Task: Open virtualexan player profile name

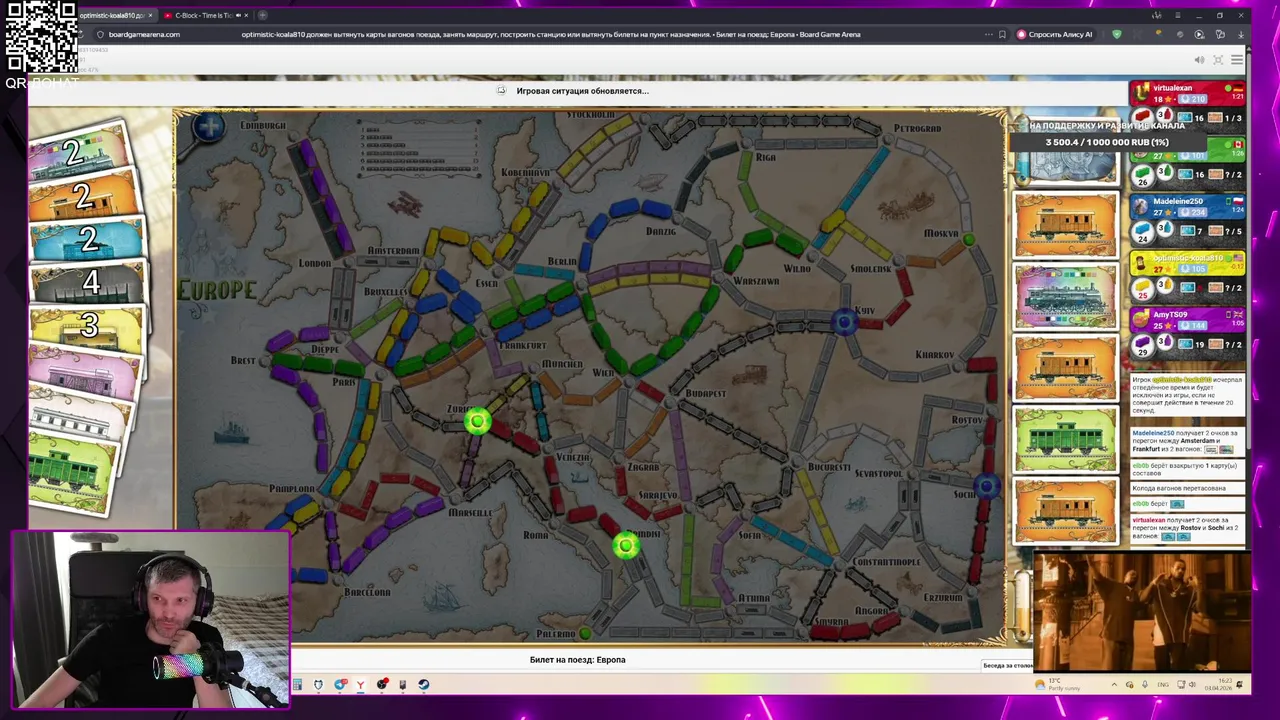Action: pyautogui.click(x=1172, y=88)
